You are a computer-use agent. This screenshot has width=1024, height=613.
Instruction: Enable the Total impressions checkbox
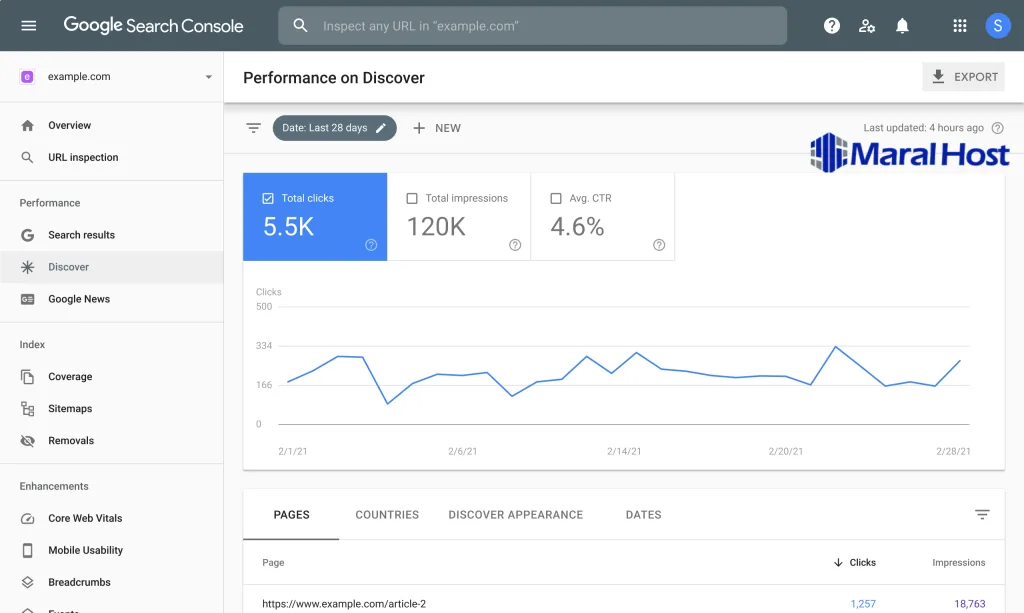coord(412,198)
